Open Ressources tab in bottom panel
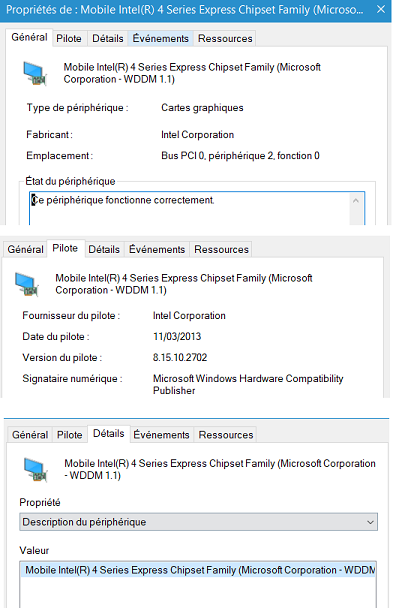 226,435
